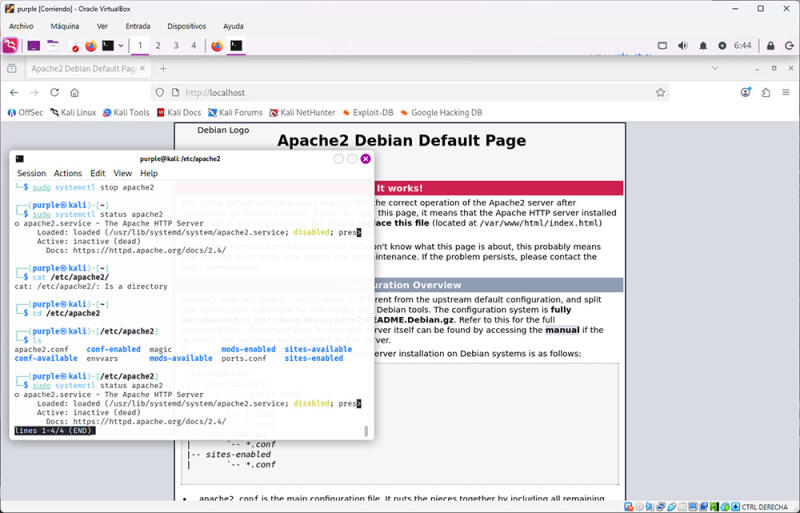The image size is (800, 513).
Task: Open notifications bell in Kali panel
Action: [x=703, y=45]
